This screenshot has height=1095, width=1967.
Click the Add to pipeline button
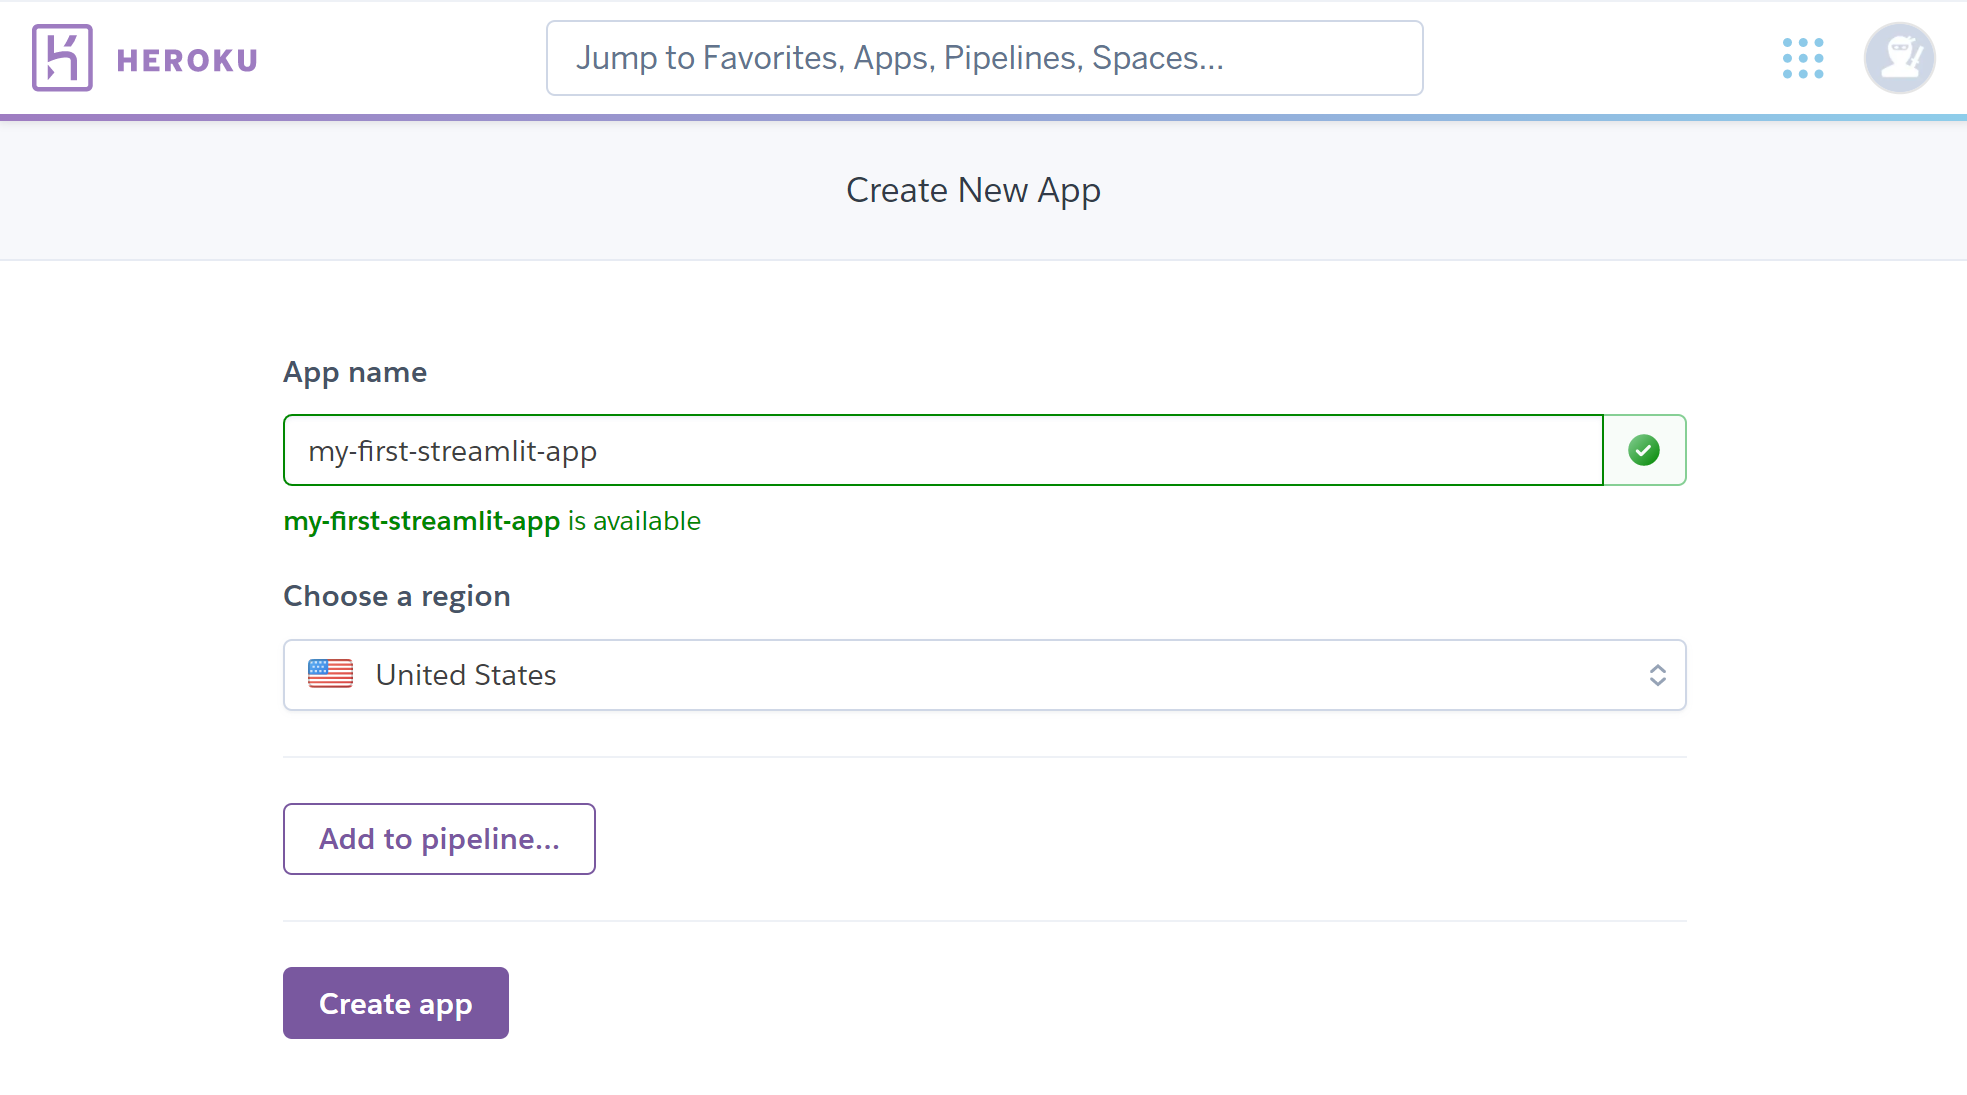pyautogui.click(x=439, y=839)
